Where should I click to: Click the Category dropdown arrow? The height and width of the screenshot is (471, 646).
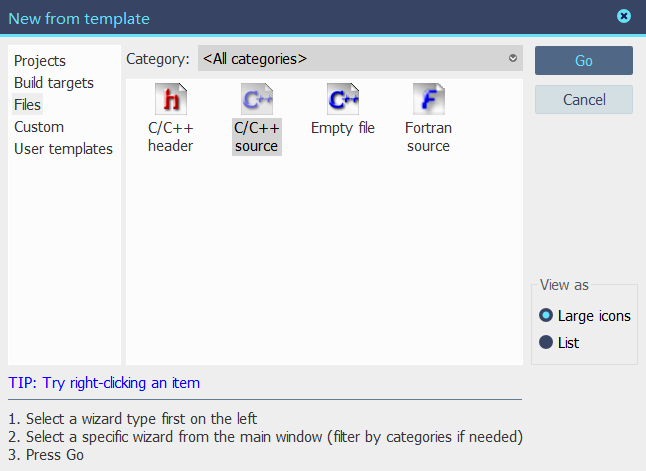pos(513,59)
